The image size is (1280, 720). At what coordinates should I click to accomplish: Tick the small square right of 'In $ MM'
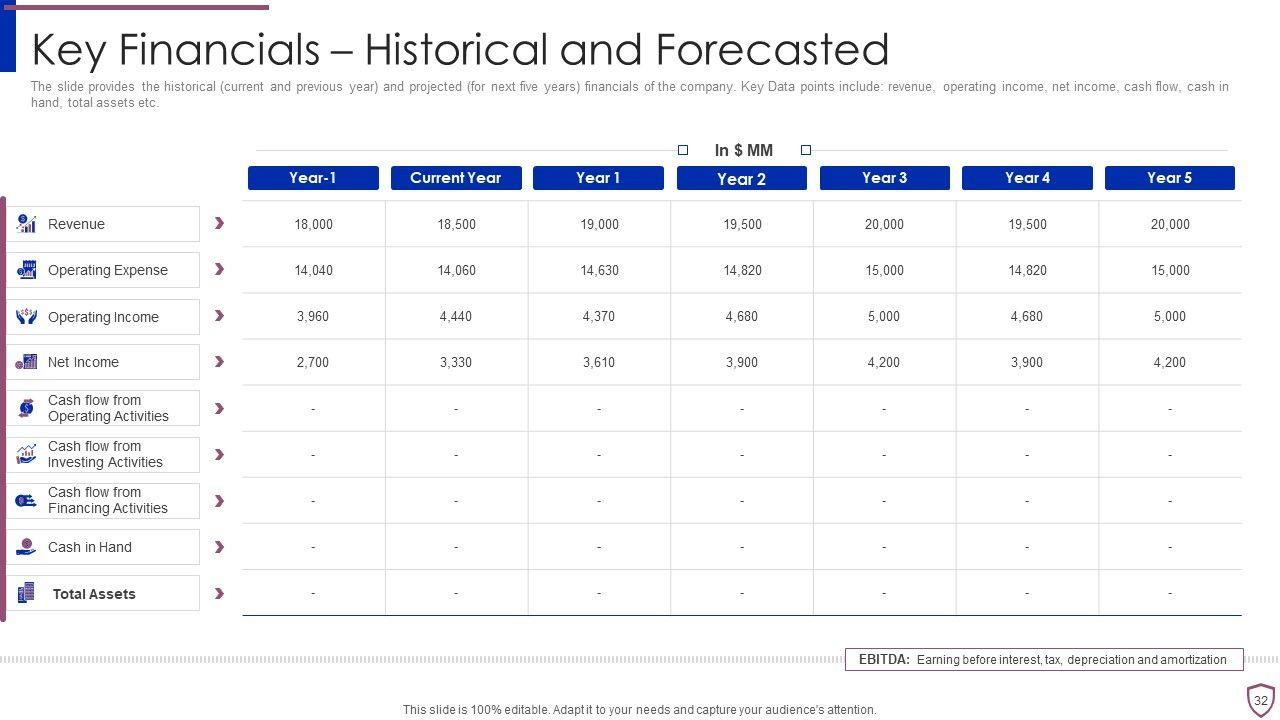click(x=806, y=150)
